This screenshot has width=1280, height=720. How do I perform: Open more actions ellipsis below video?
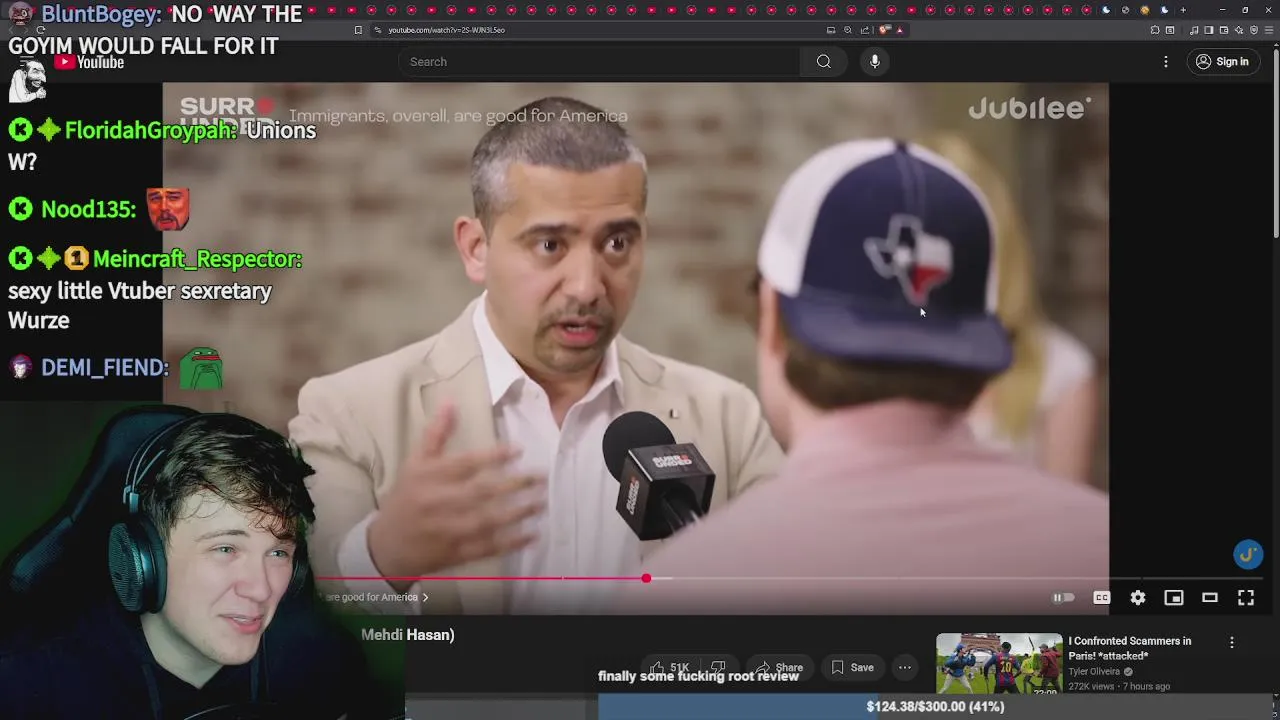[x=905, y=667]
